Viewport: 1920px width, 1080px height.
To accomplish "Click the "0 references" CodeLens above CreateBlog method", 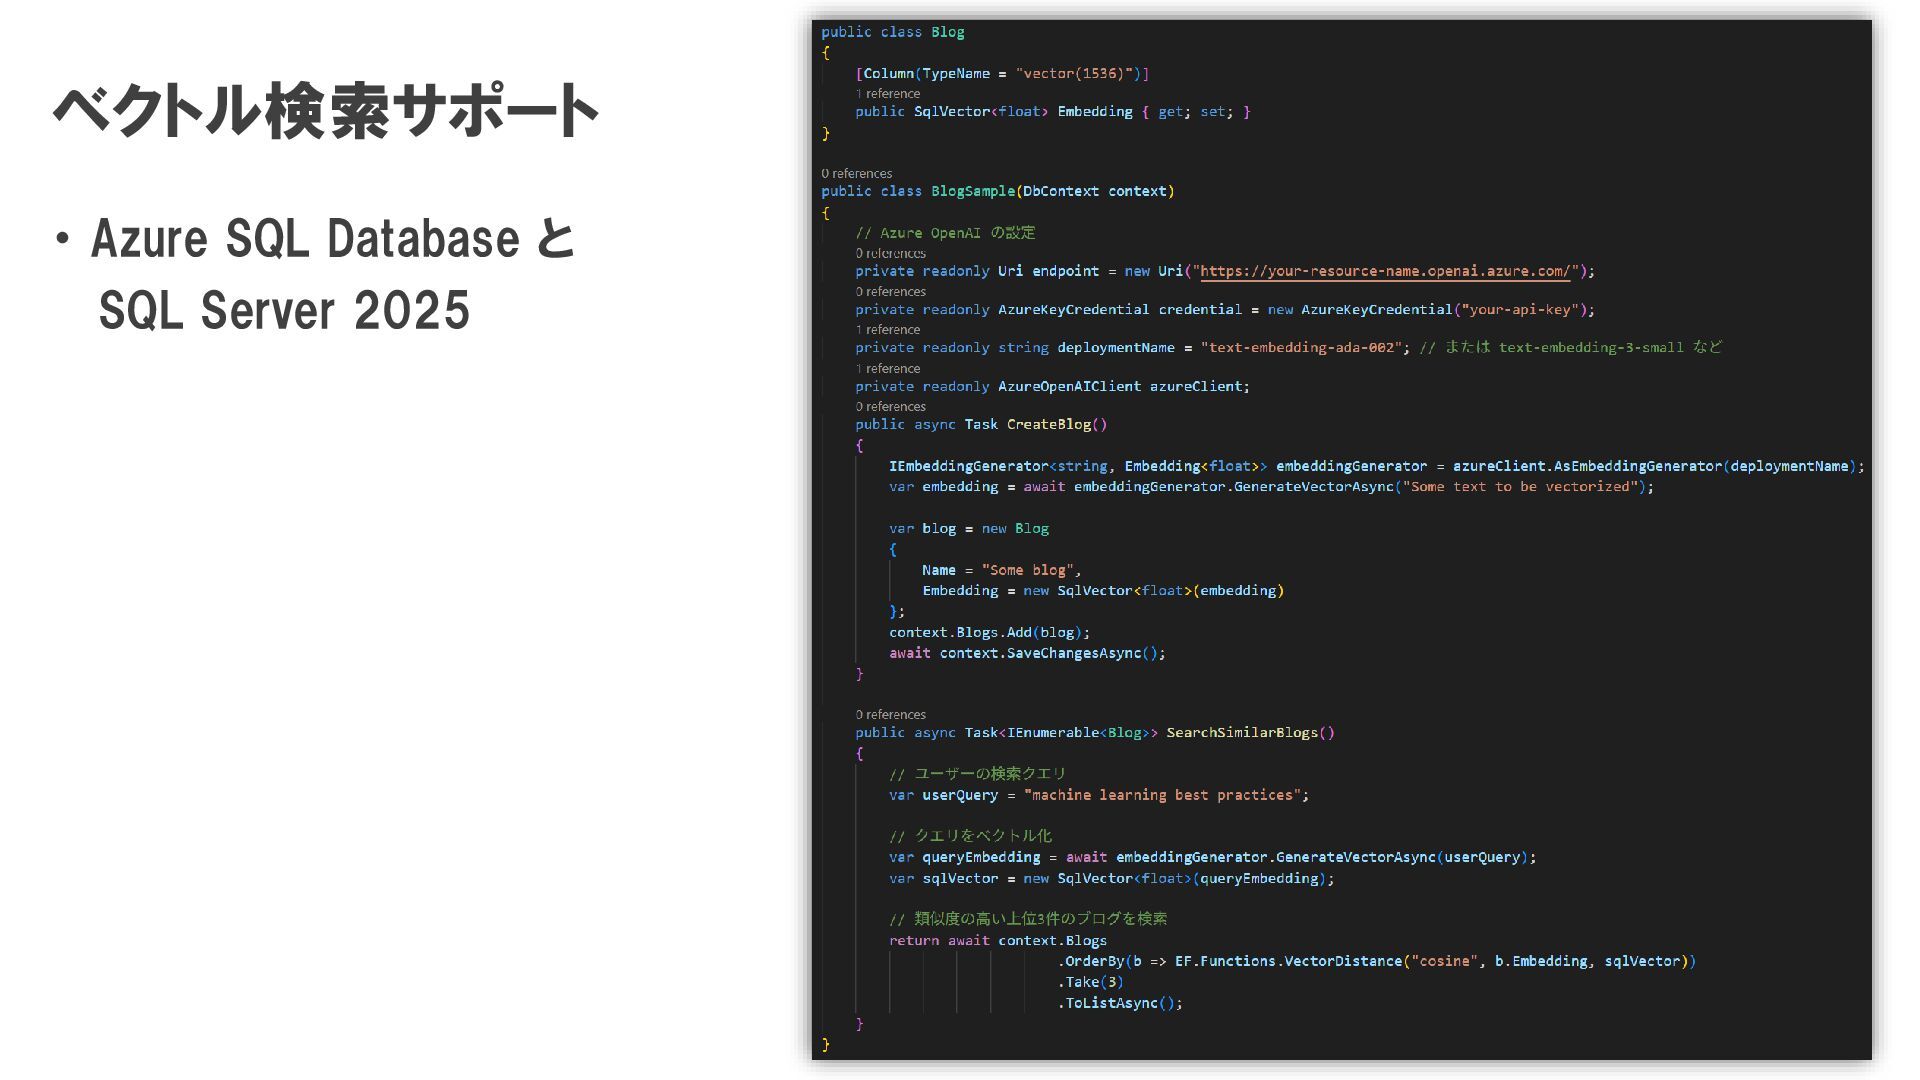I will pos(890,406).
